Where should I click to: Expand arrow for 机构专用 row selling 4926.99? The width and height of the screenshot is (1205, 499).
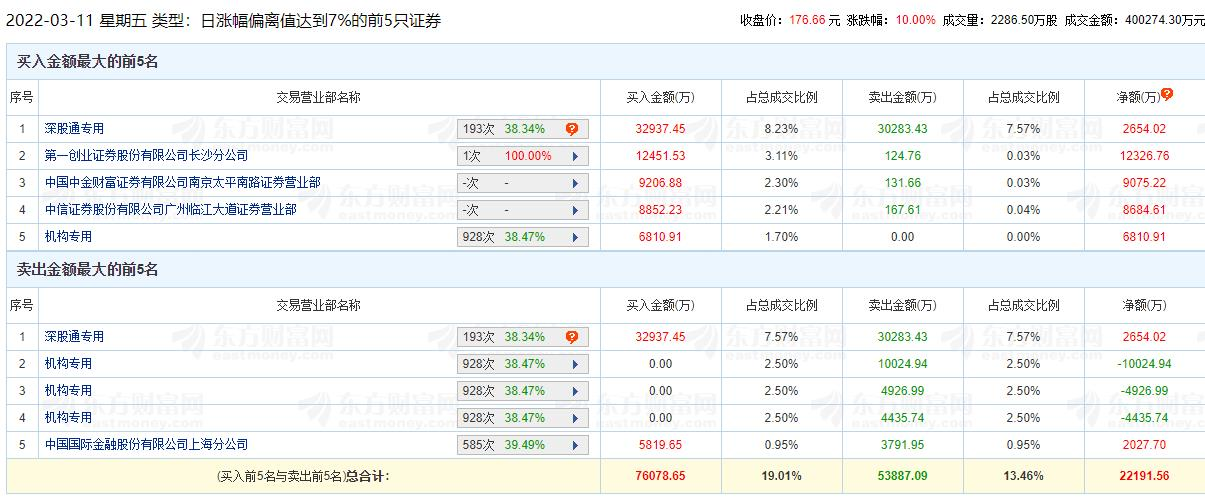click(575, 391)
